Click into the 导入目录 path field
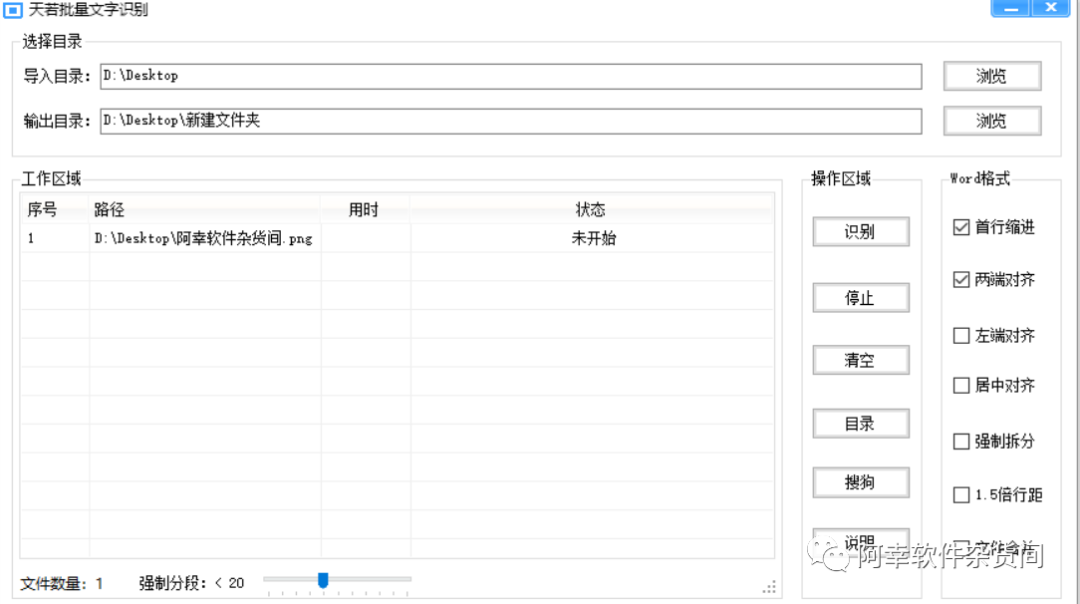This screenshot has width=1080, height=604. point(510,76)
